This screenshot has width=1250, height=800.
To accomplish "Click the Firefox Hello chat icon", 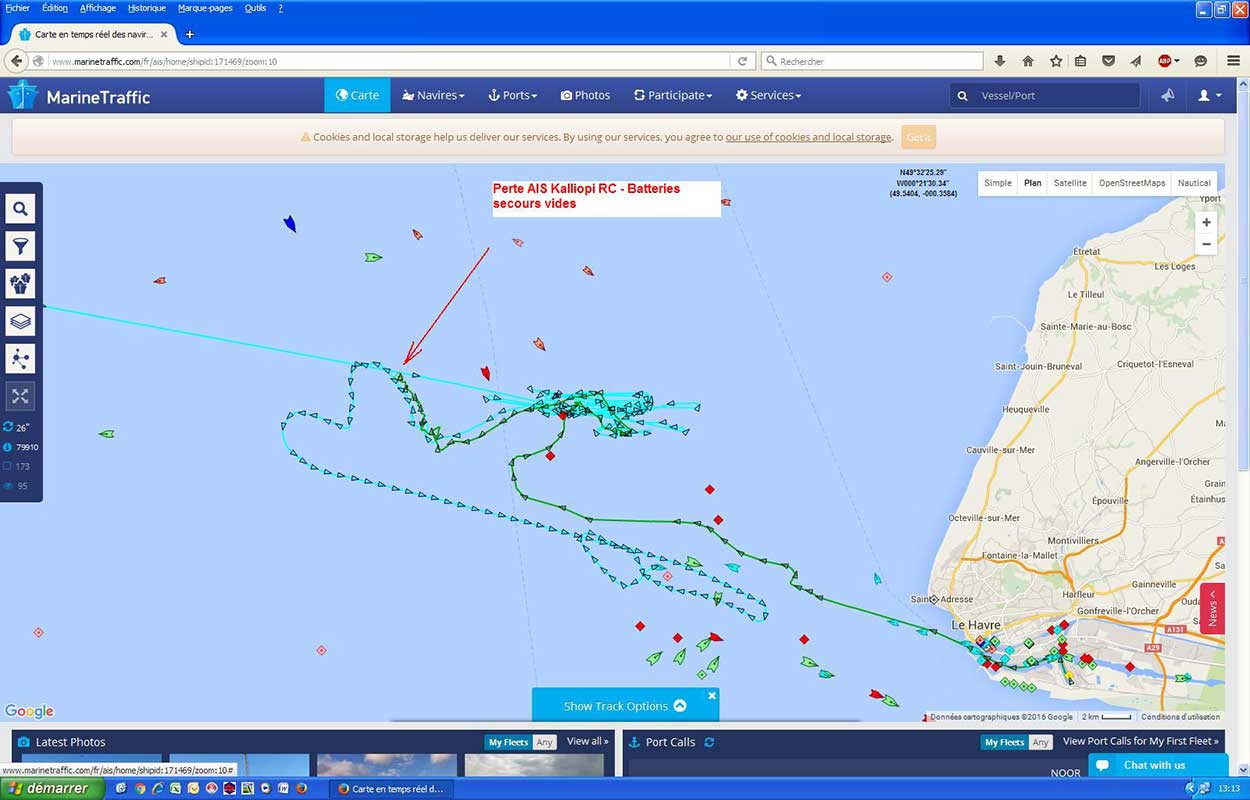I will tap(1200, 61).
